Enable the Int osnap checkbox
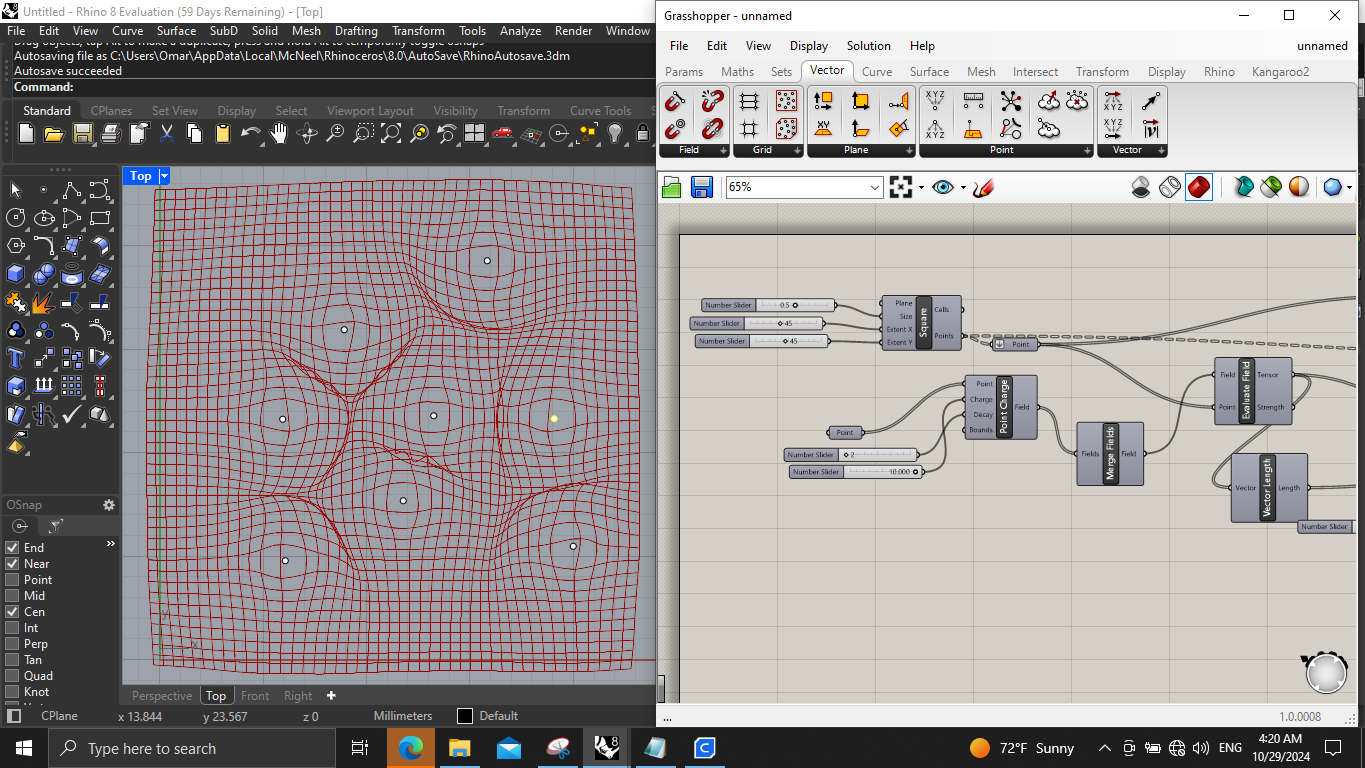Screen dimensions: 1365x768 (12, 628)
